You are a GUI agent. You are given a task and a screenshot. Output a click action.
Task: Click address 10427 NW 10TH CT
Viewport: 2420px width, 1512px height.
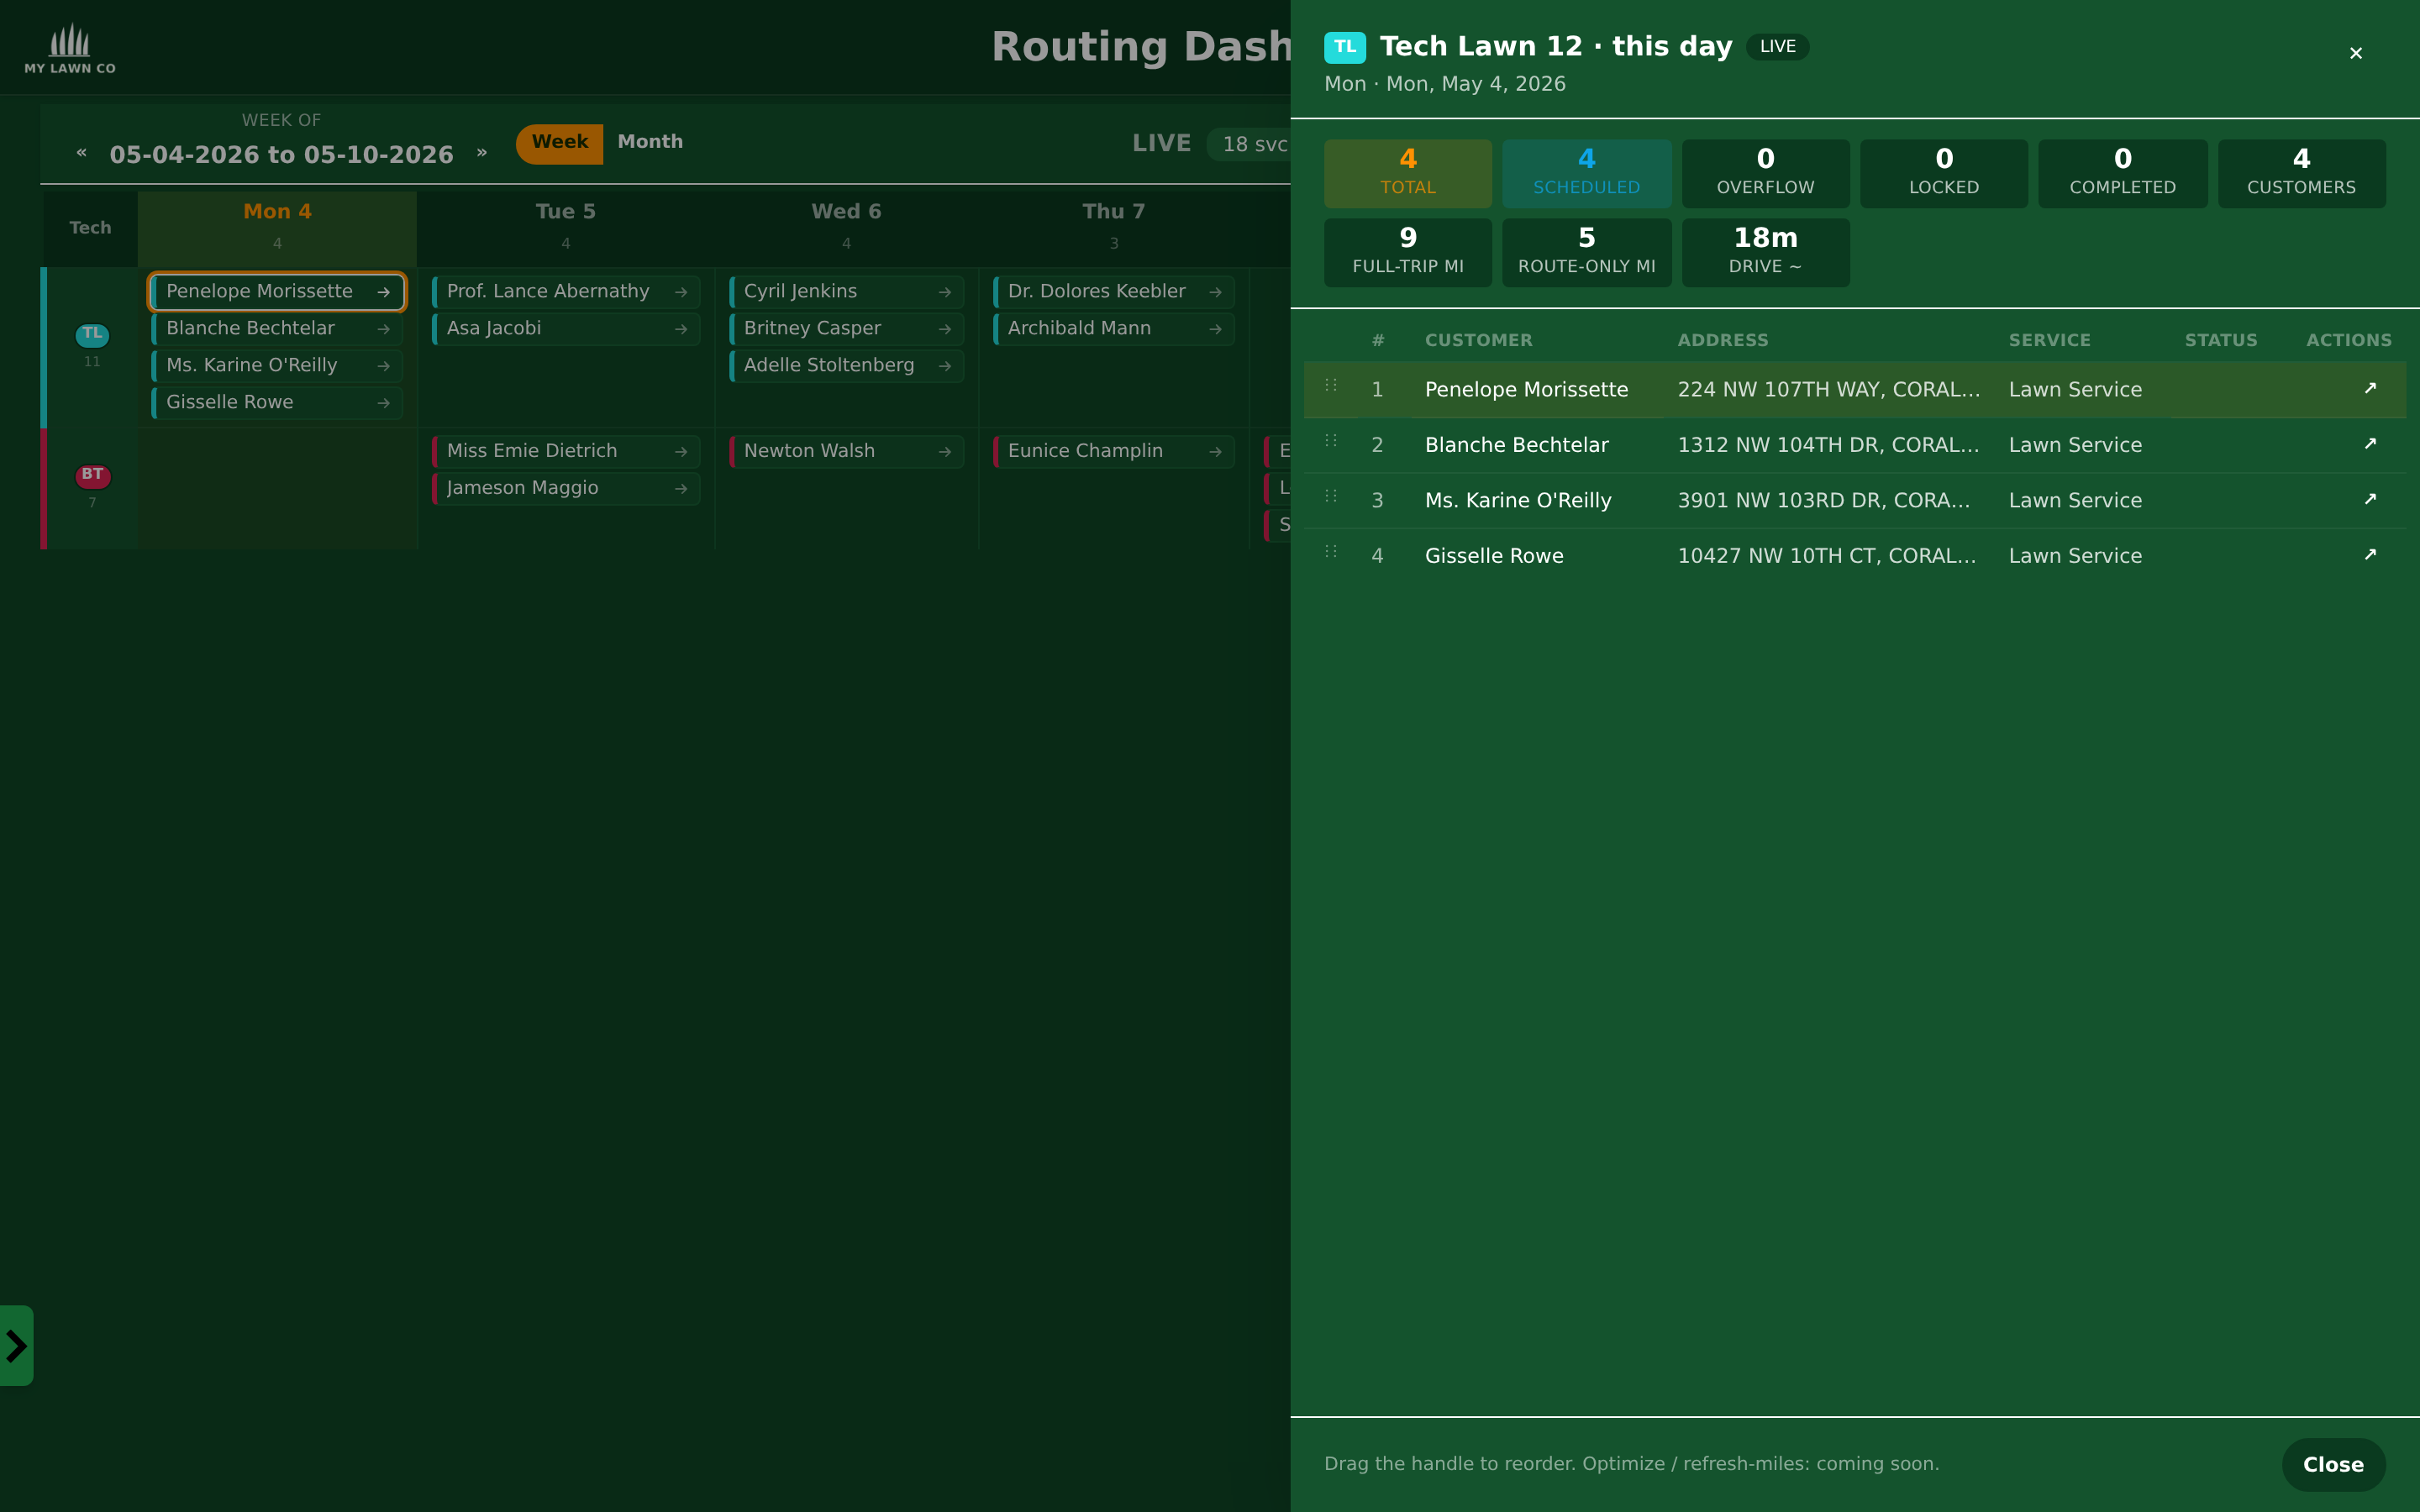point(1827,556)
